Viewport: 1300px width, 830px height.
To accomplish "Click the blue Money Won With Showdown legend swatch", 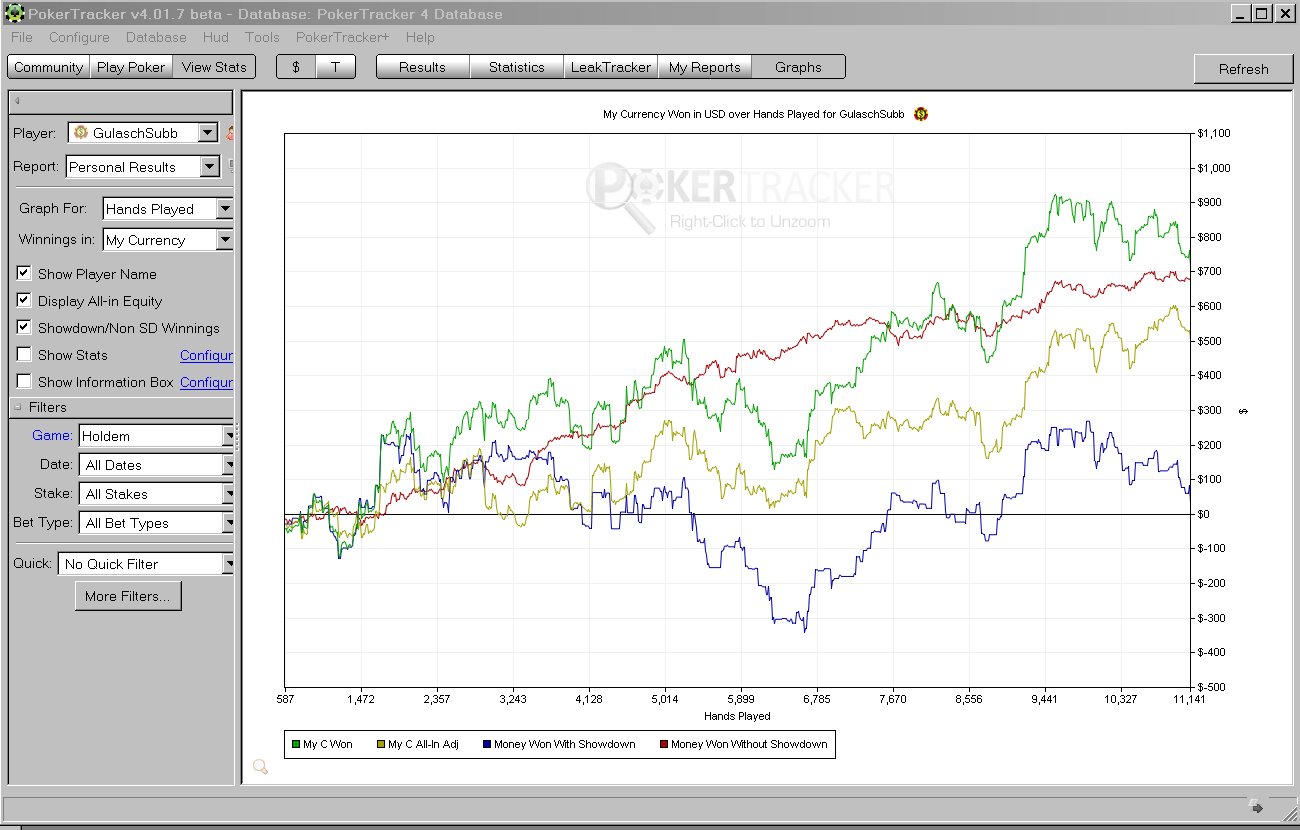I will coord(487,744).
